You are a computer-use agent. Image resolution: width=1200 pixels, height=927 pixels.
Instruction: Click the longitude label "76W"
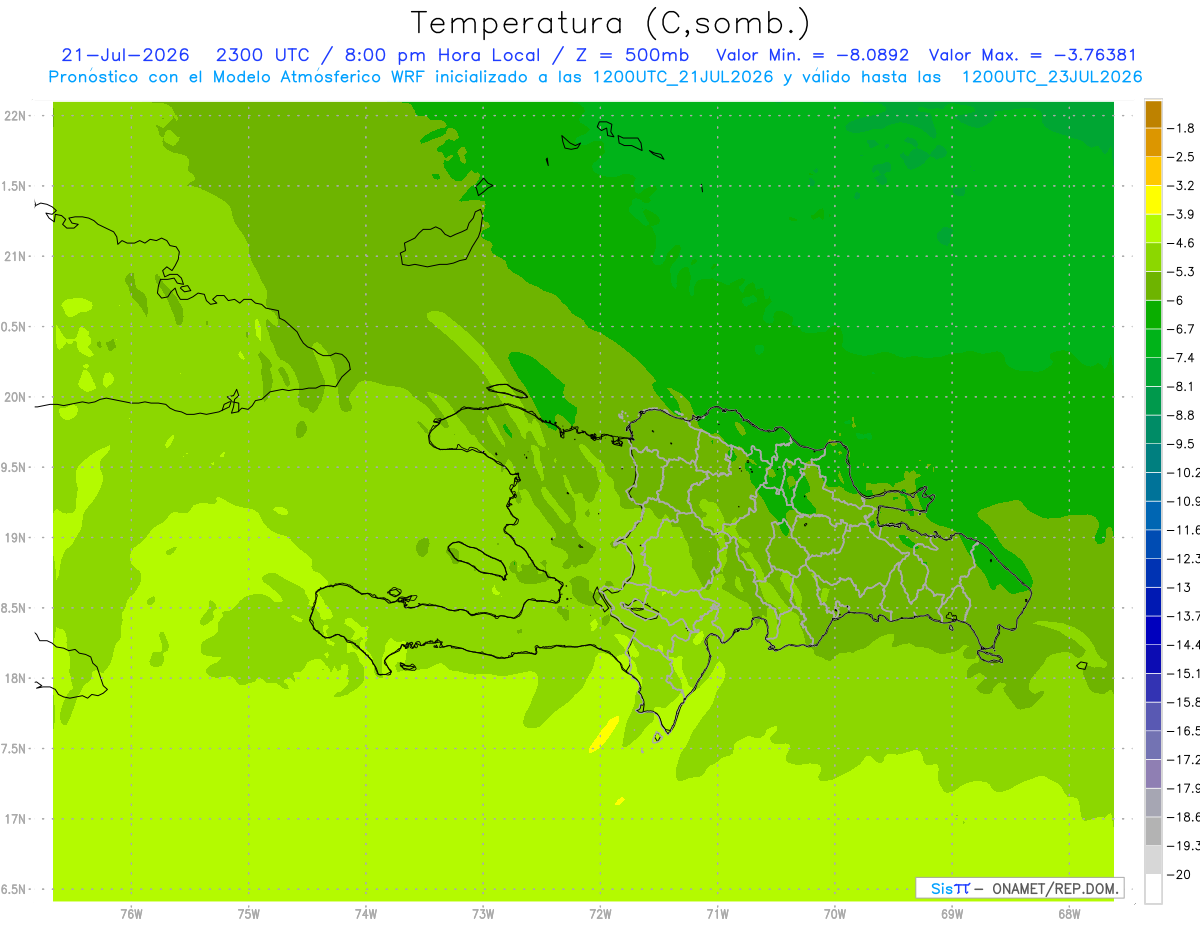coord(131,913)
